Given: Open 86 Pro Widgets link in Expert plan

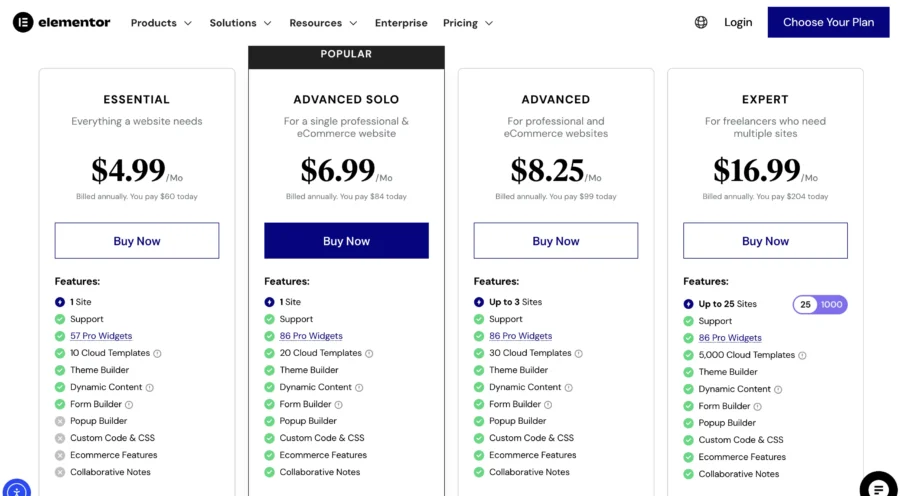Looking at the screenshot, I should pyautogui.click(x=730, y=338).
